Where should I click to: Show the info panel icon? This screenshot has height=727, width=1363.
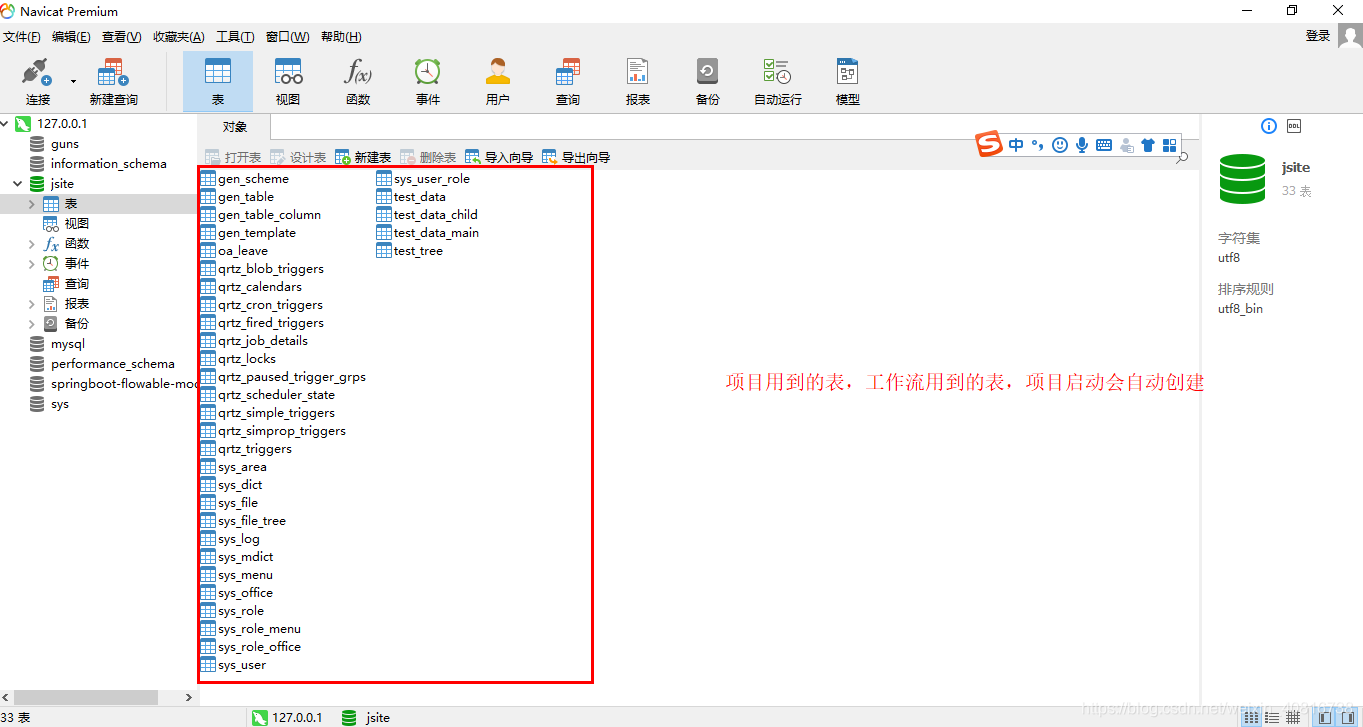click(x=1269, y=126)
